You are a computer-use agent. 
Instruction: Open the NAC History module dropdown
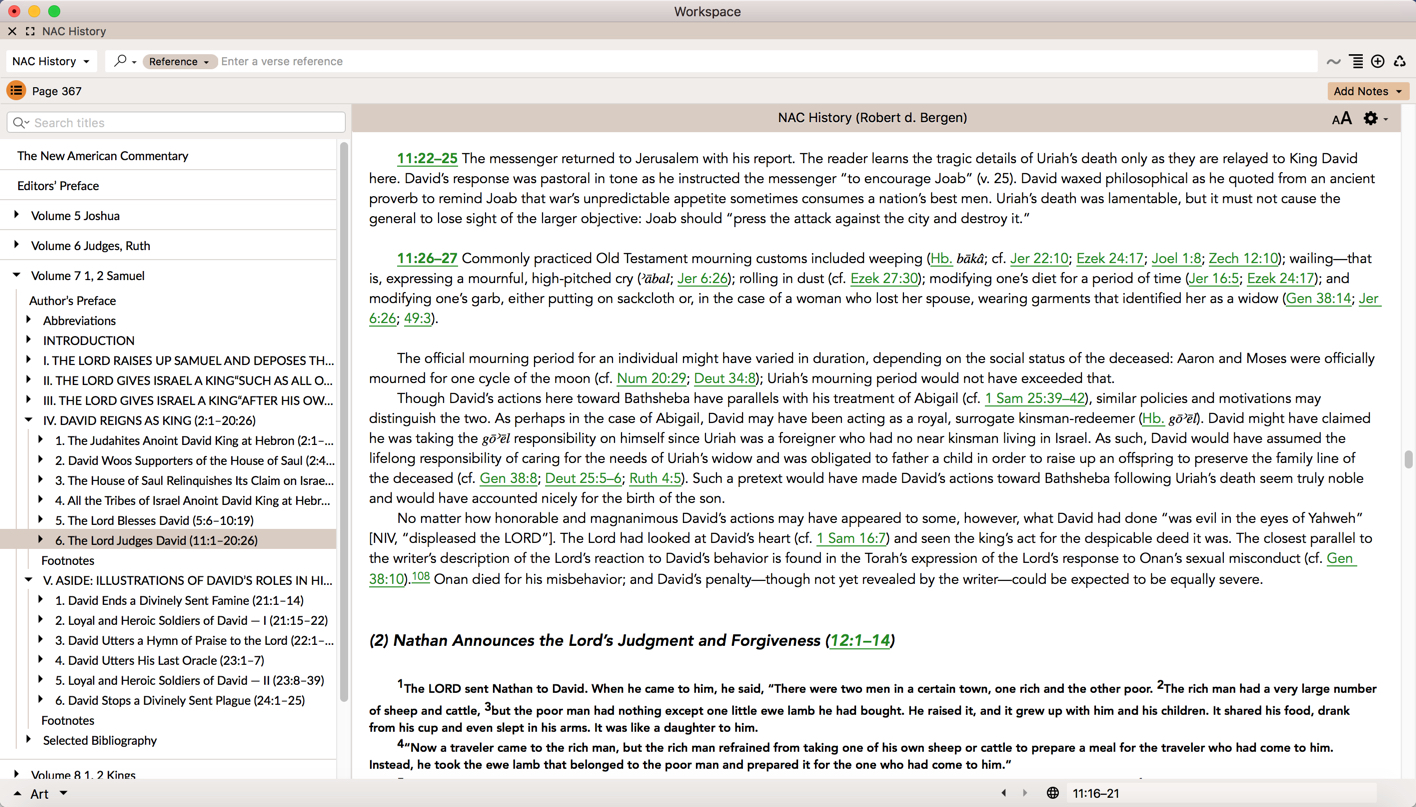click(x=51, y=61)
